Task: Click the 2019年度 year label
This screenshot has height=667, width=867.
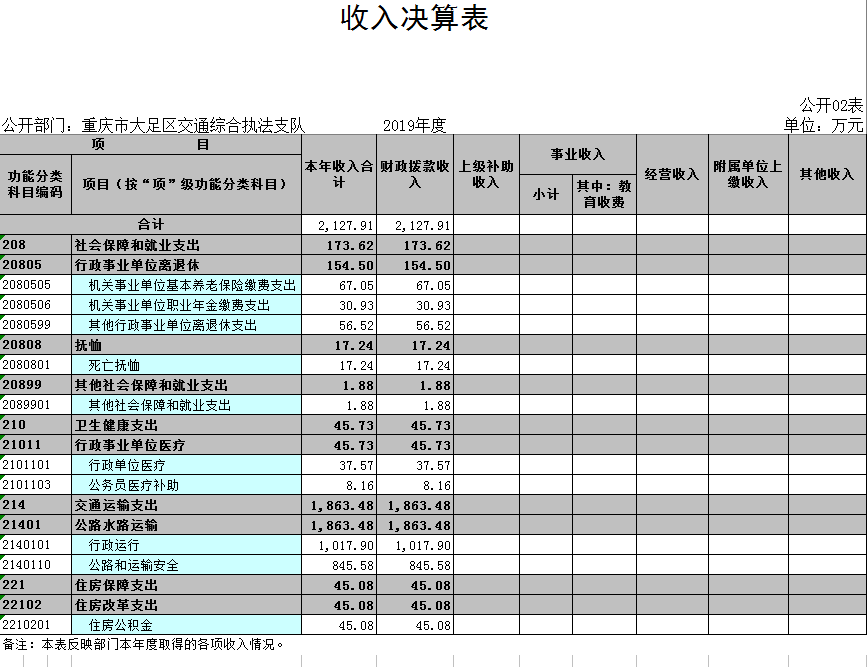Action: [415, 126]
